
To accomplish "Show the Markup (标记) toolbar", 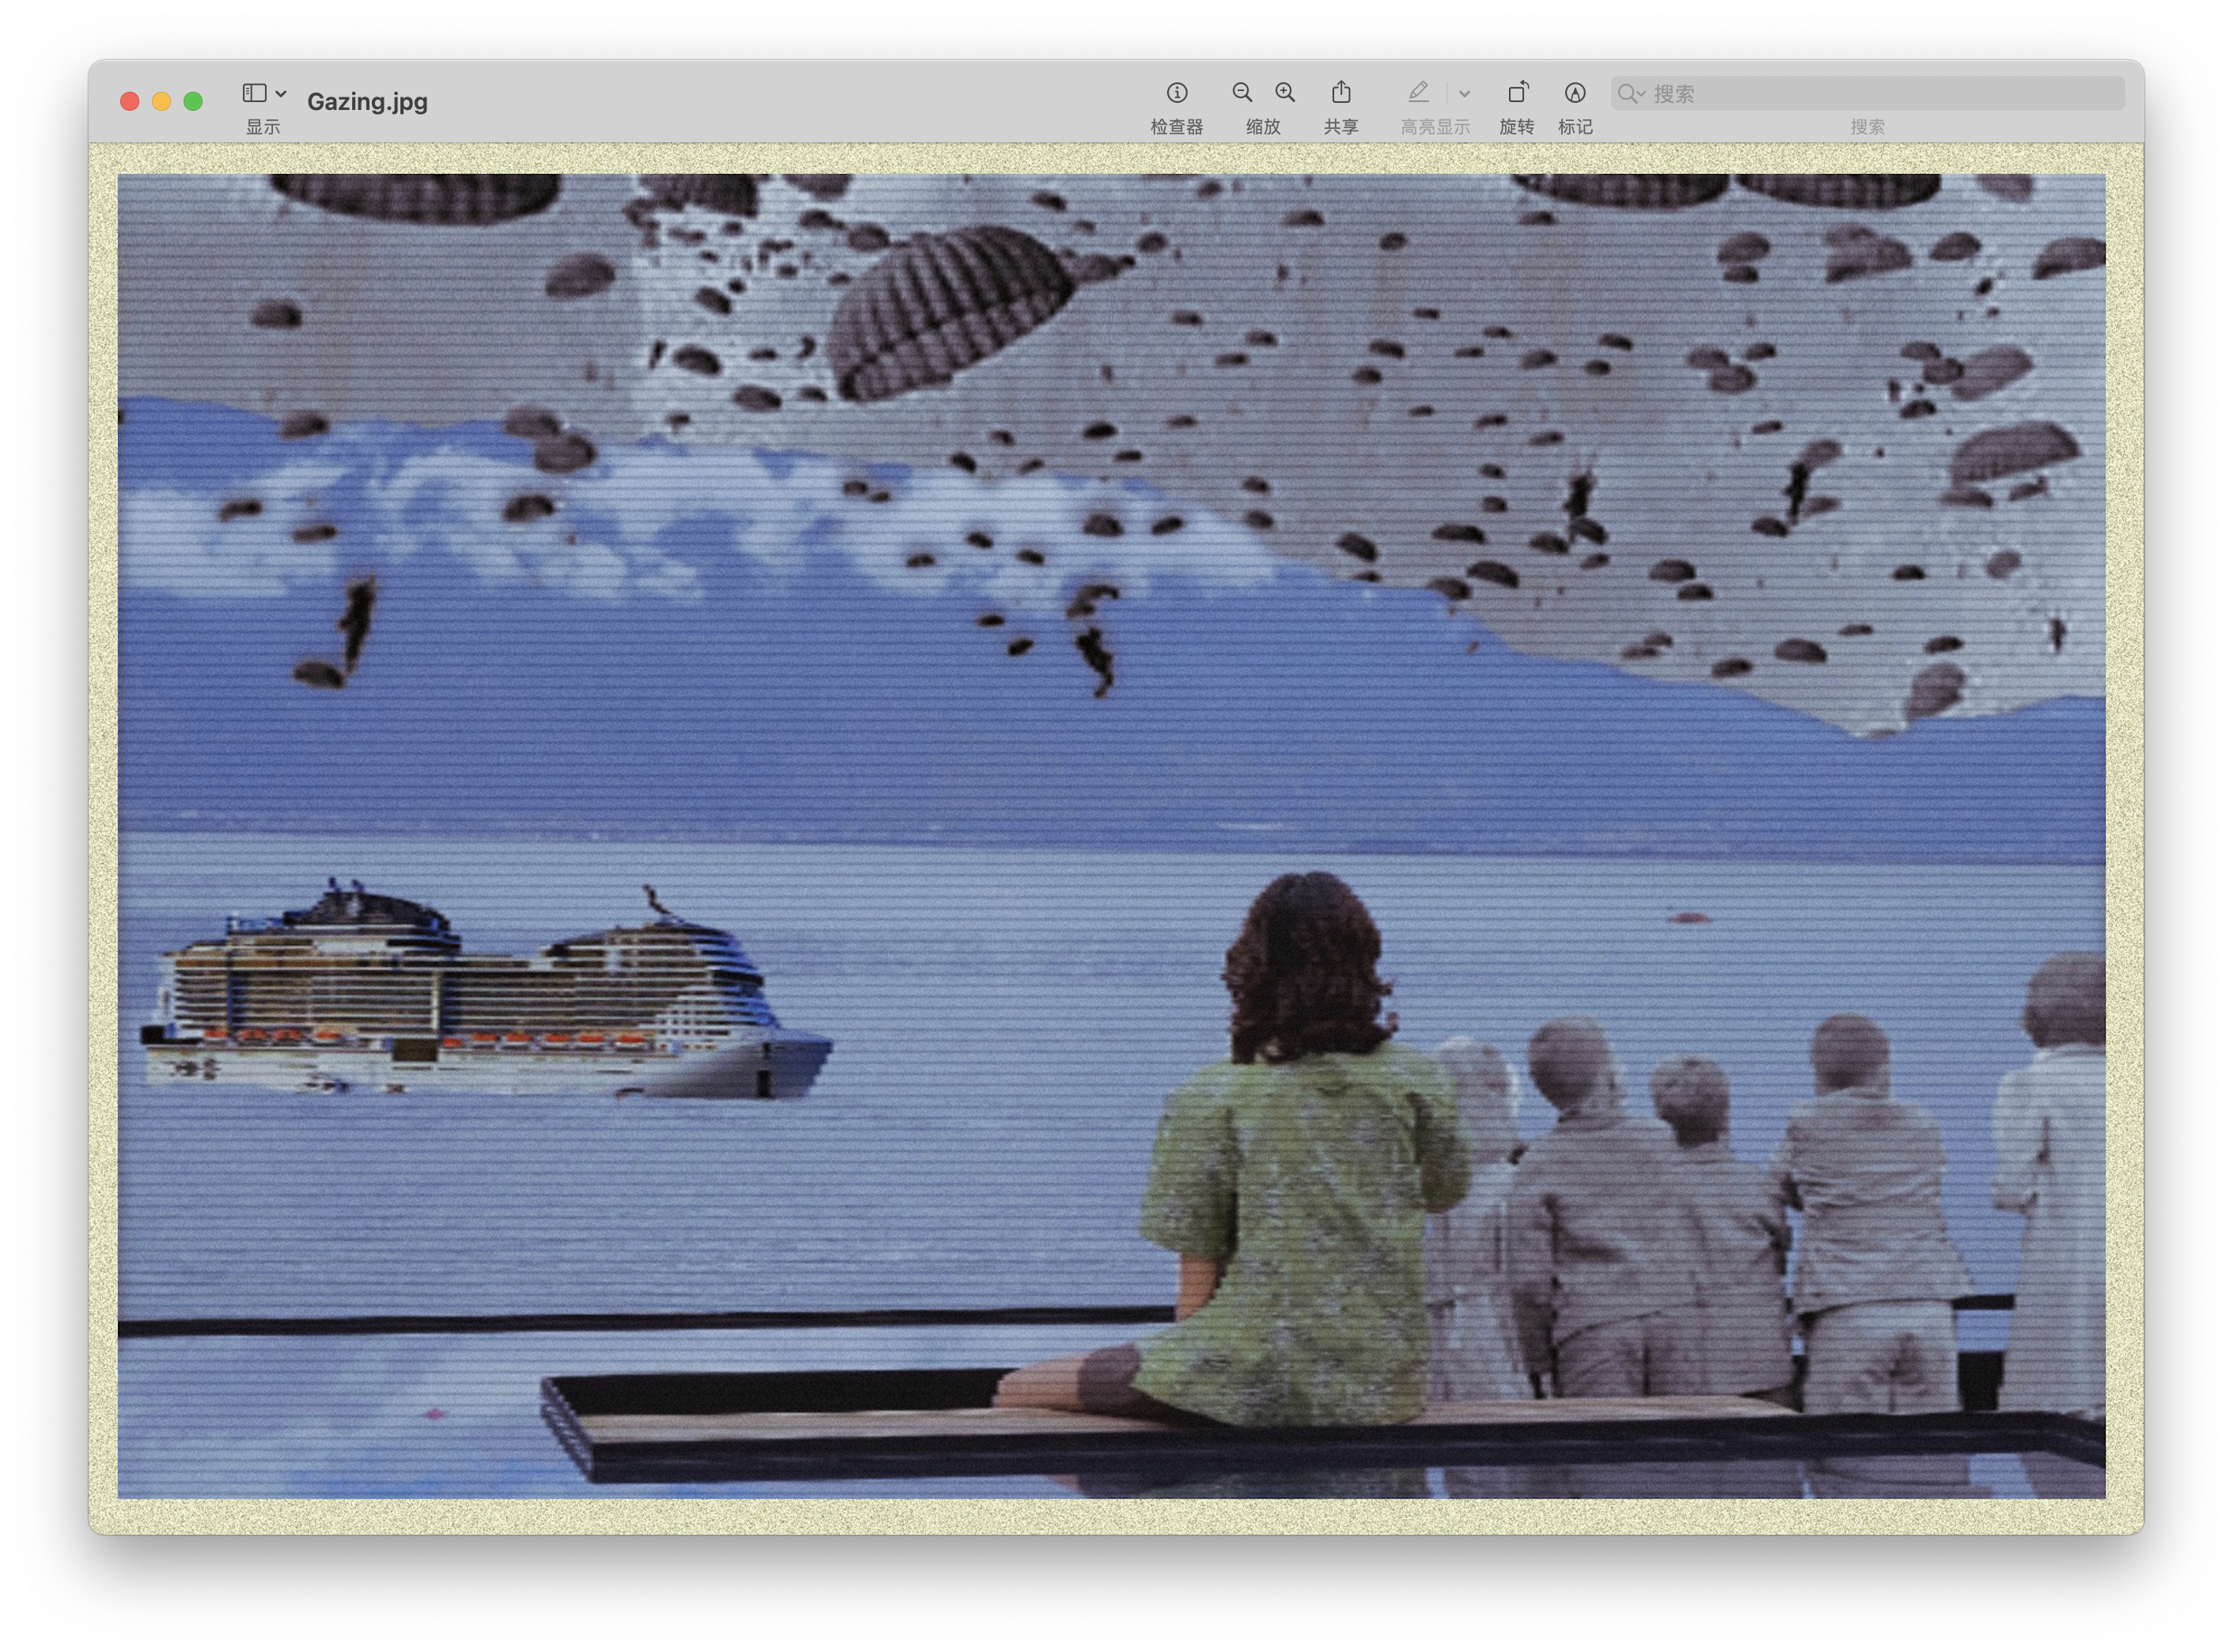I will point(1574,93).
